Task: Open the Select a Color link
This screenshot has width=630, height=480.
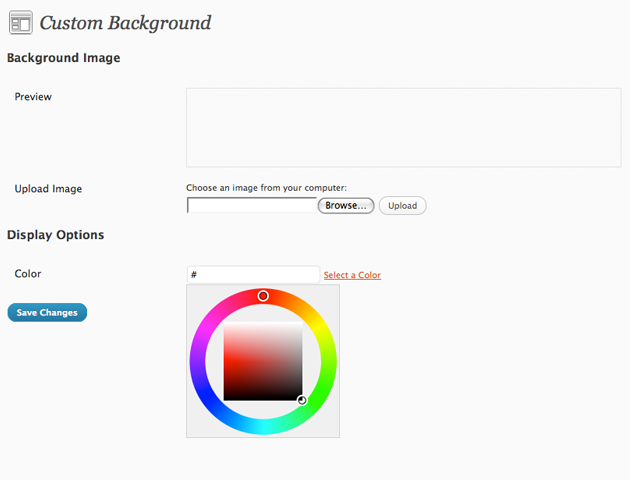Action: 352,275
